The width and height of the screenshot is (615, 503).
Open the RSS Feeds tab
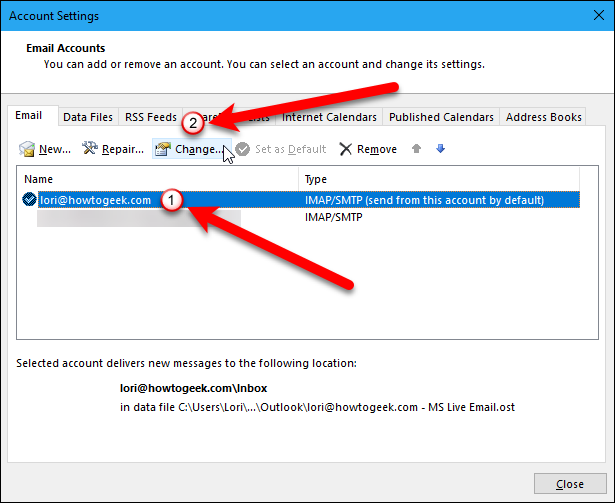(151, 117)
